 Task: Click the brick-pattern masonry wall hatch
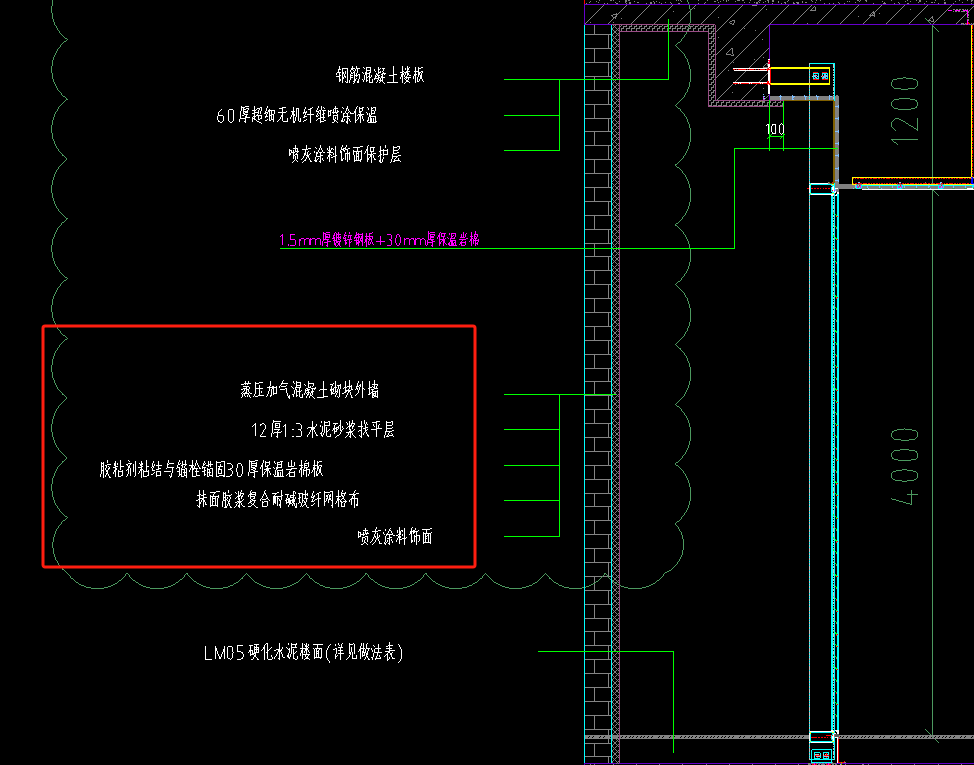click(597, 400)
